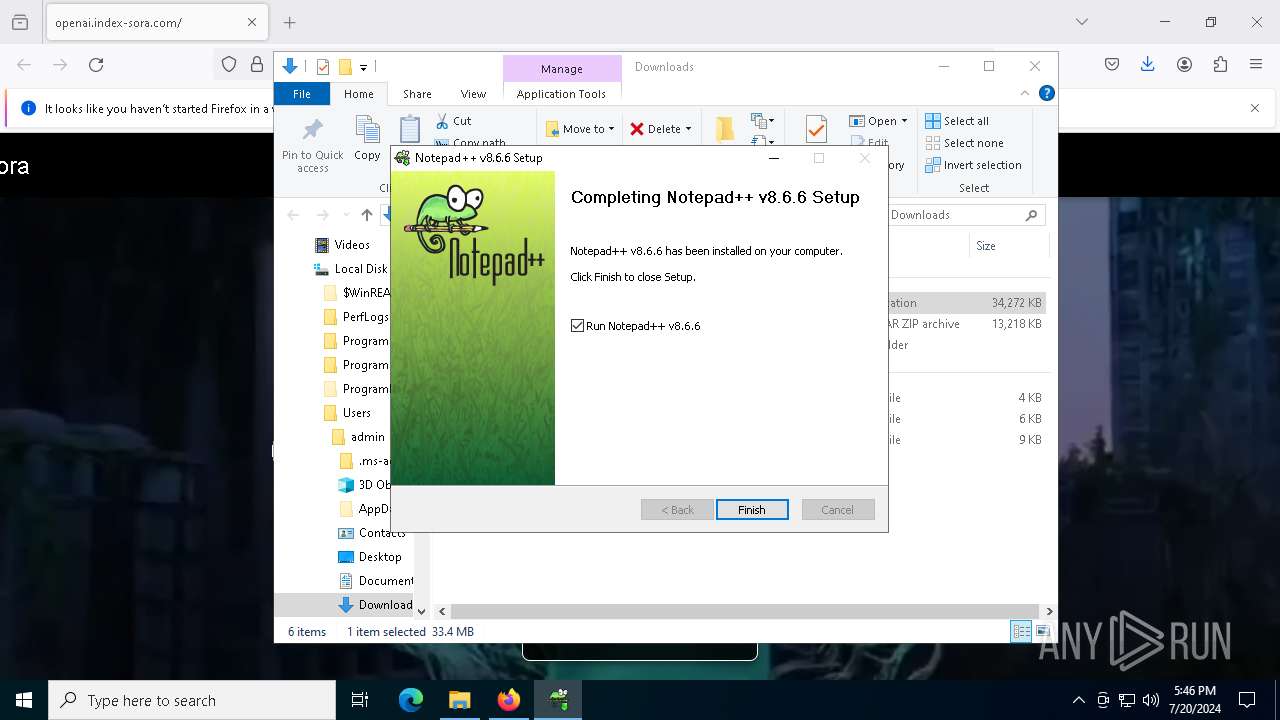This screenshot has width=1280, height=720.
Task: Select Contacts in navigation tree
Action: pyautogui.click(x=372, y=533)
